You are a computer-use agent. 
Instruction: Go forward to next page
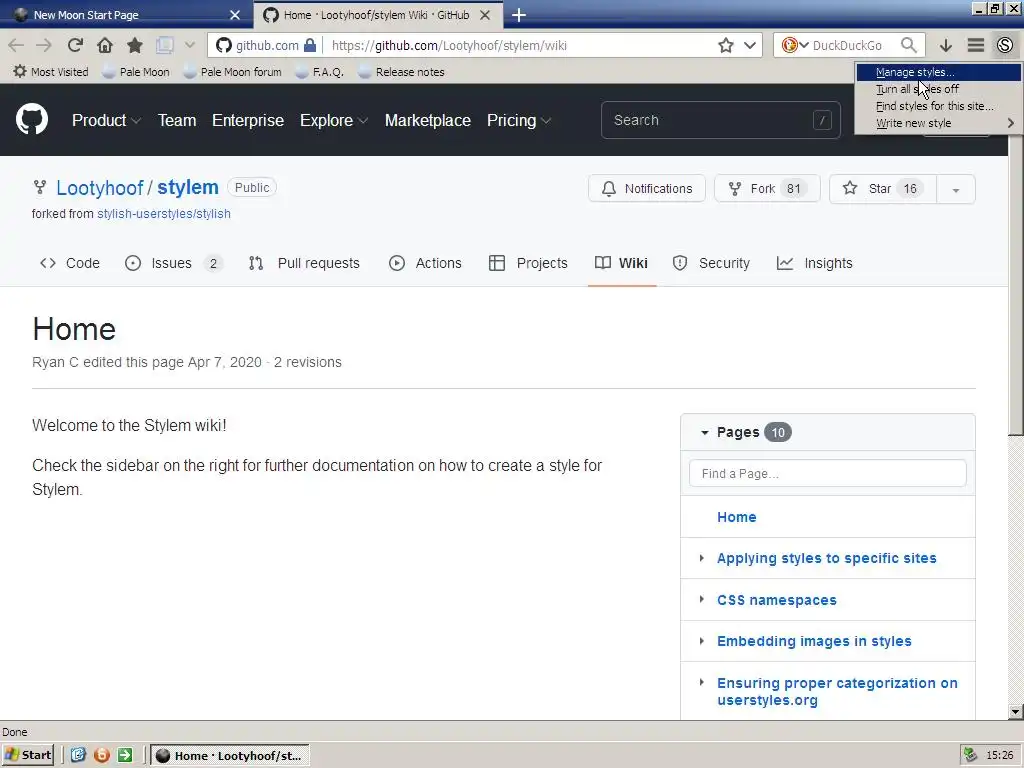[44, 45]
